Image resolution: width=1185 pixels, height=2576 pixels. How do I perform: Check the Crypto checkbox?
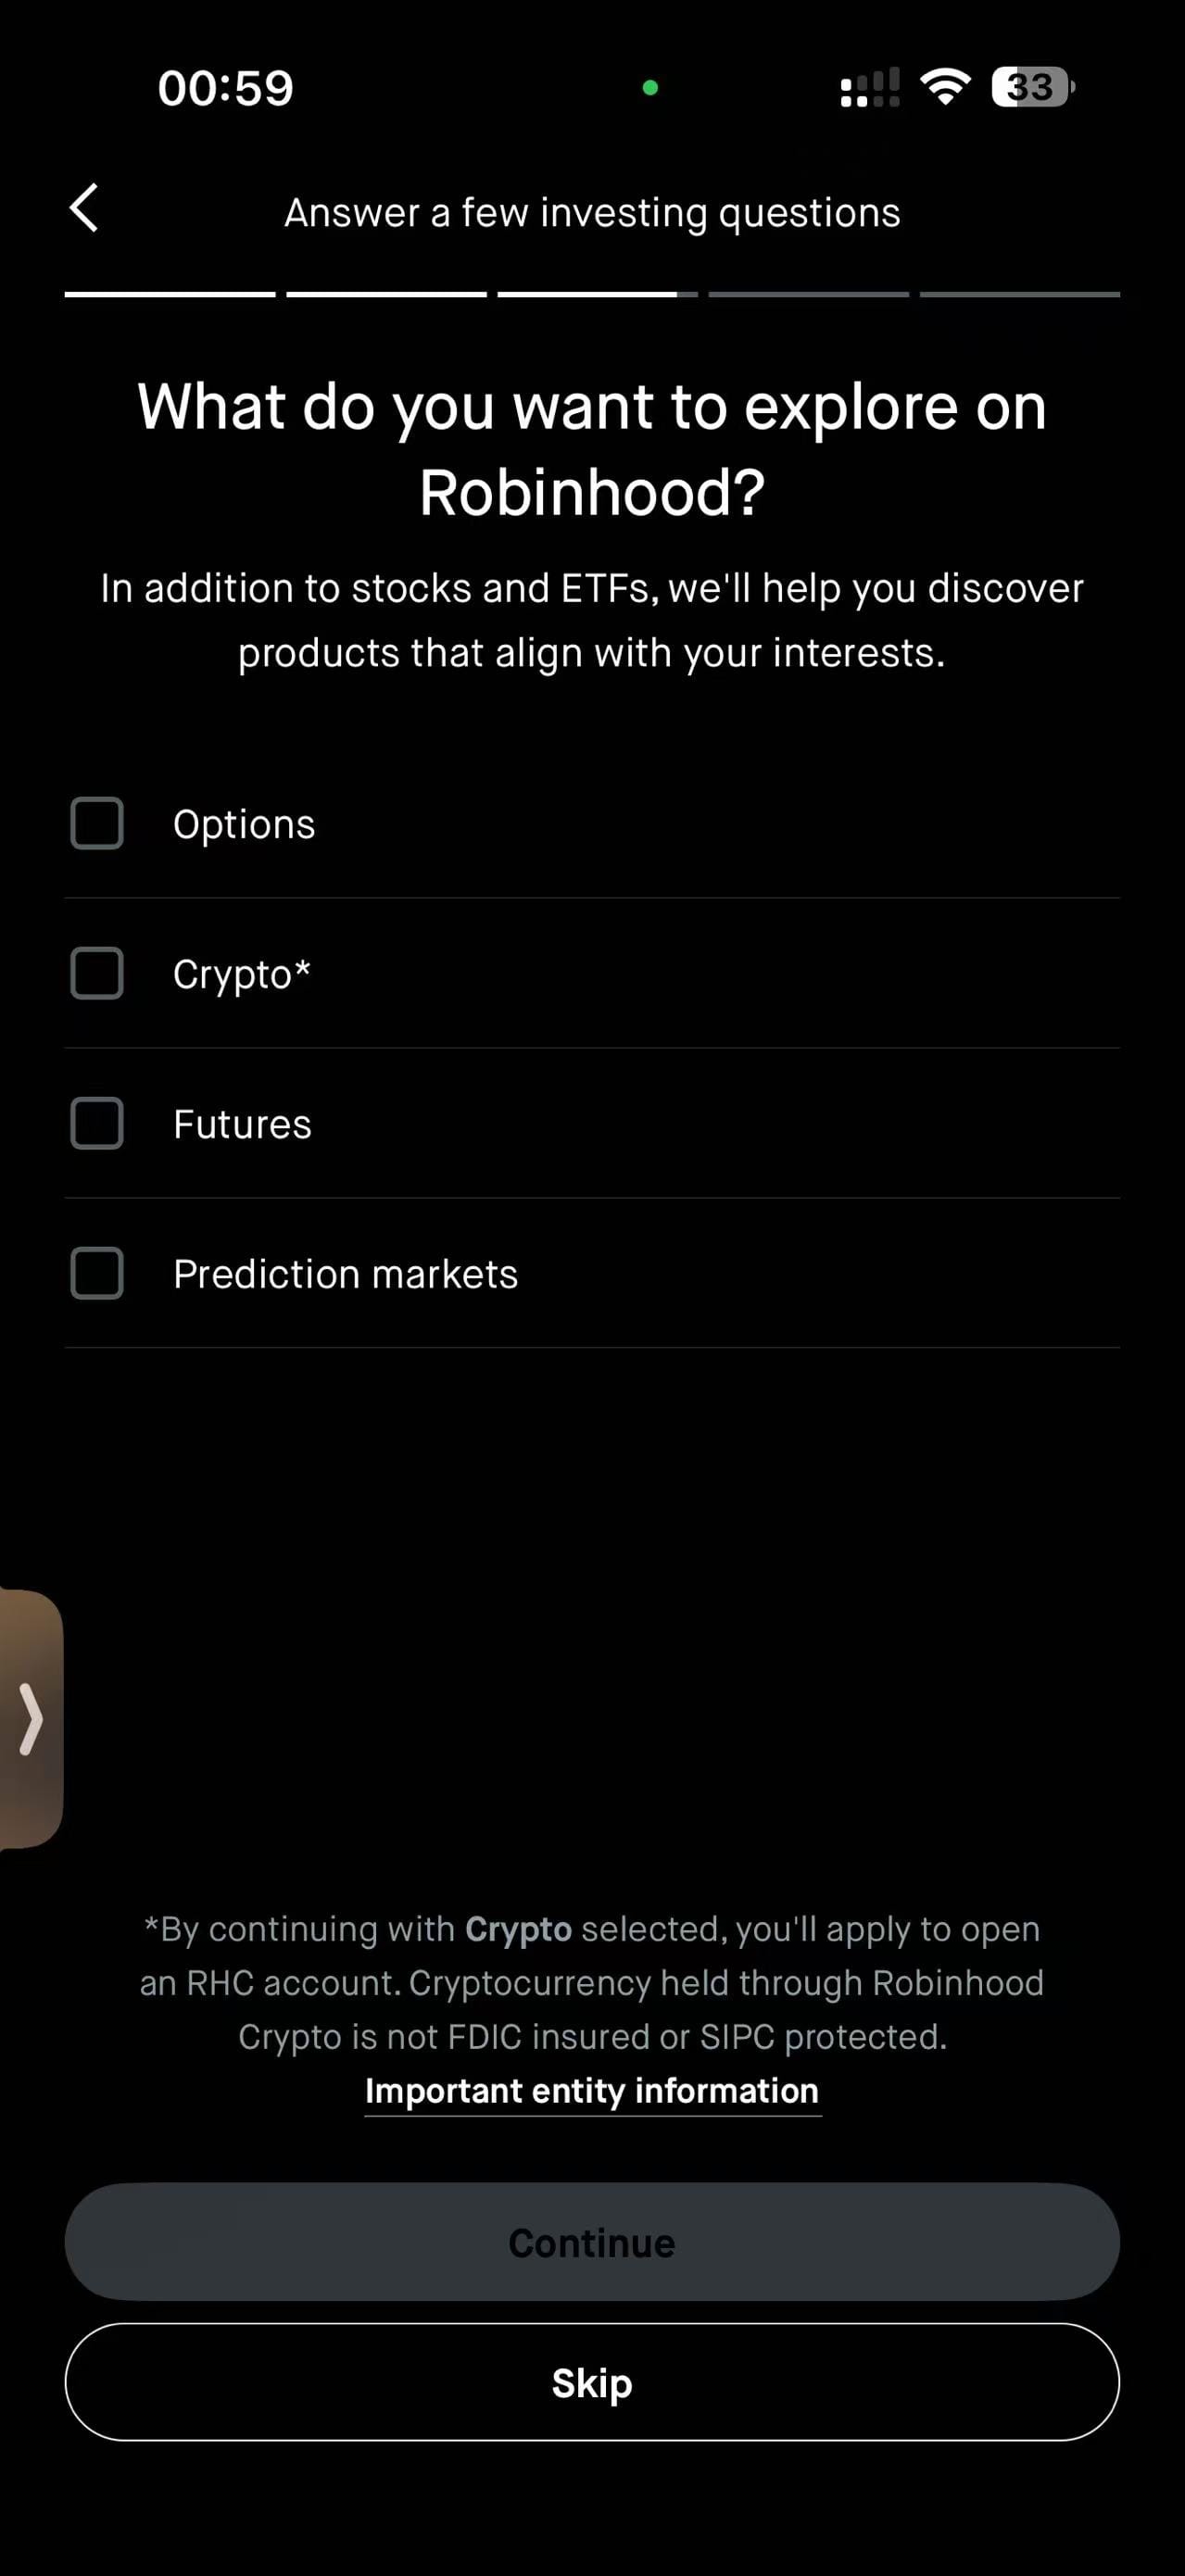(97, 973)
